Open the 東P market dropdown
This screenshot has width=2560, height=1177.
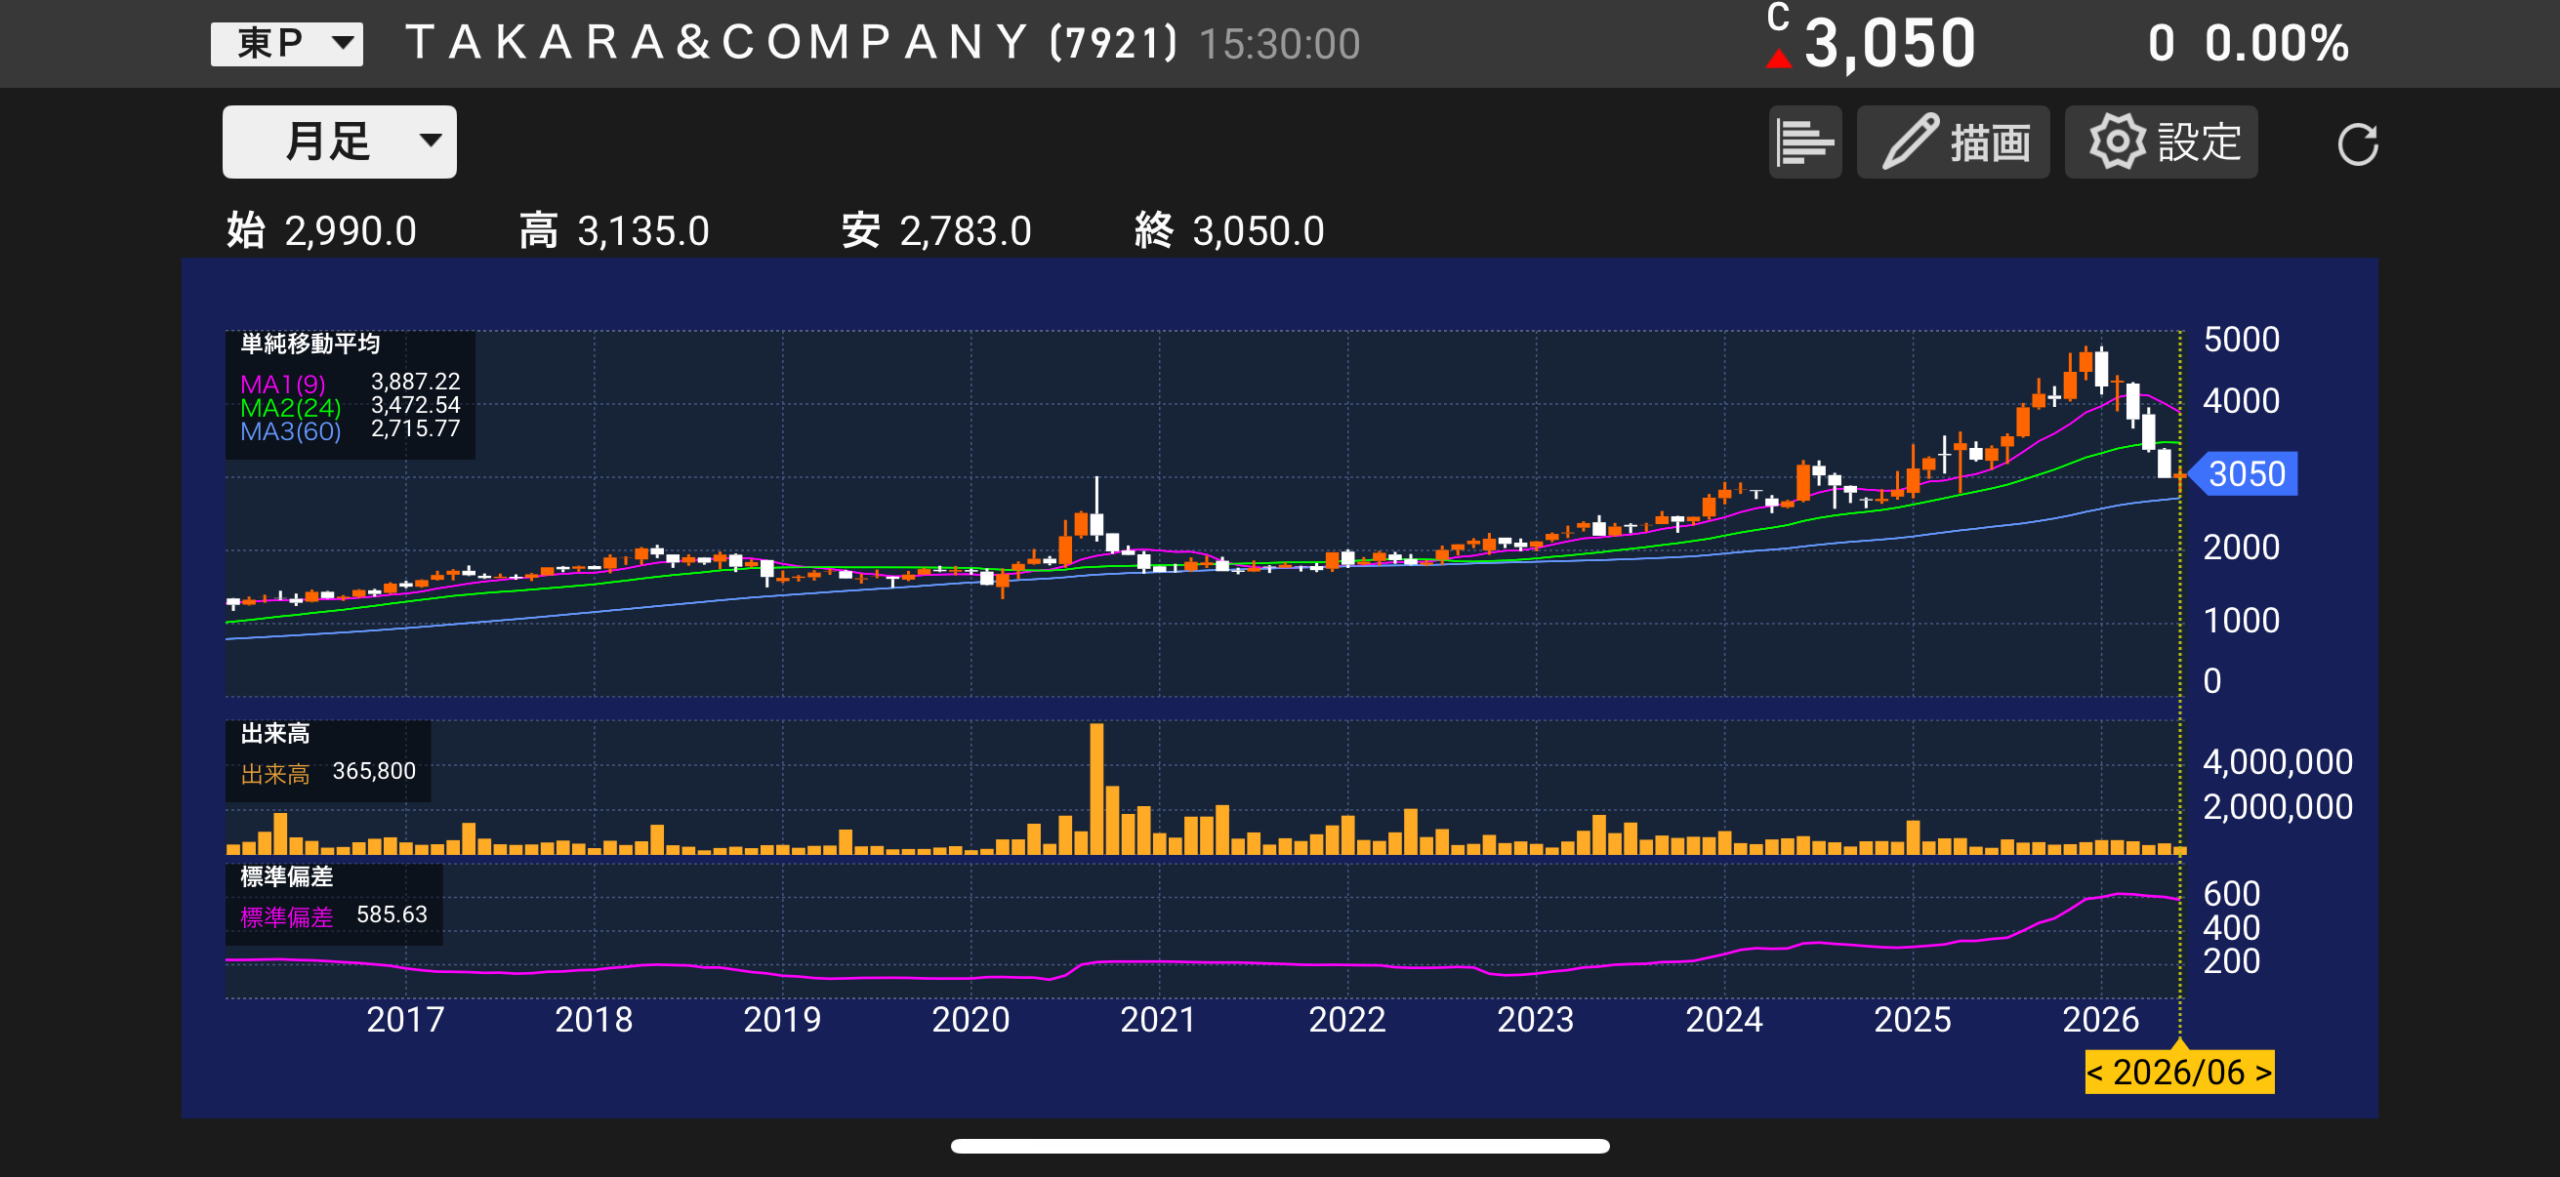(287, 44)
